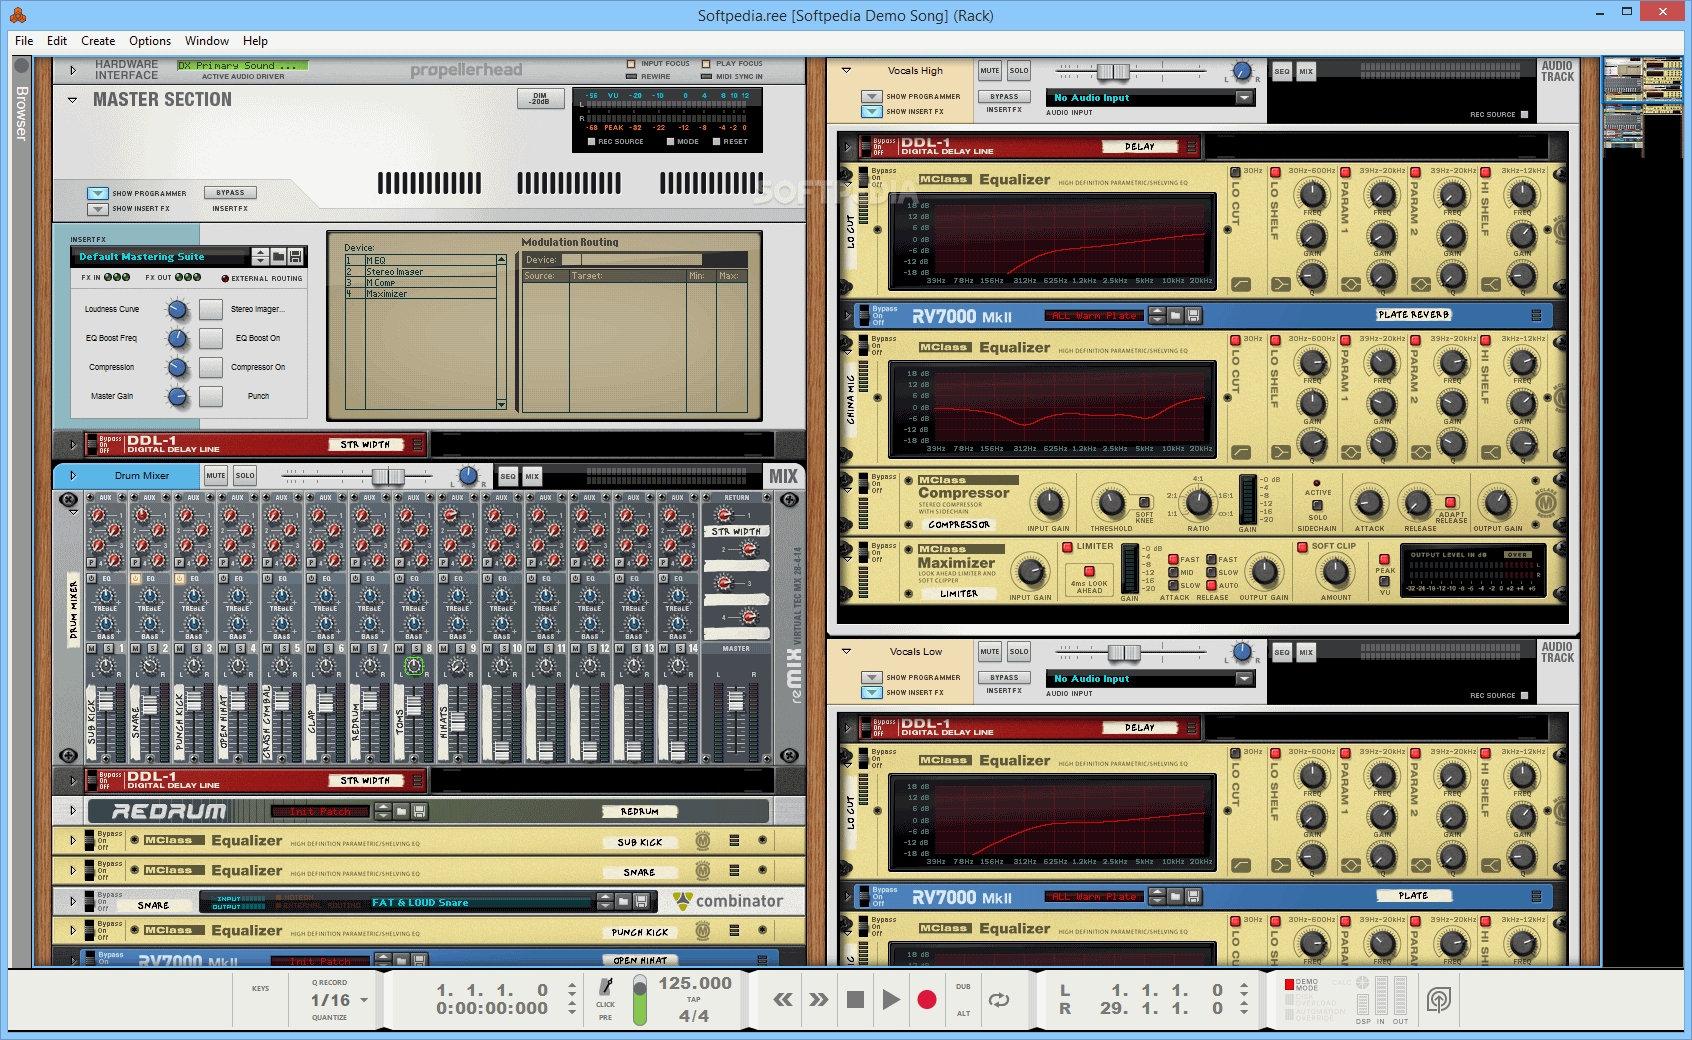1692x1040 pixels.
Task: Mute the Drum Mixer channel
Action: pos(215,476)
